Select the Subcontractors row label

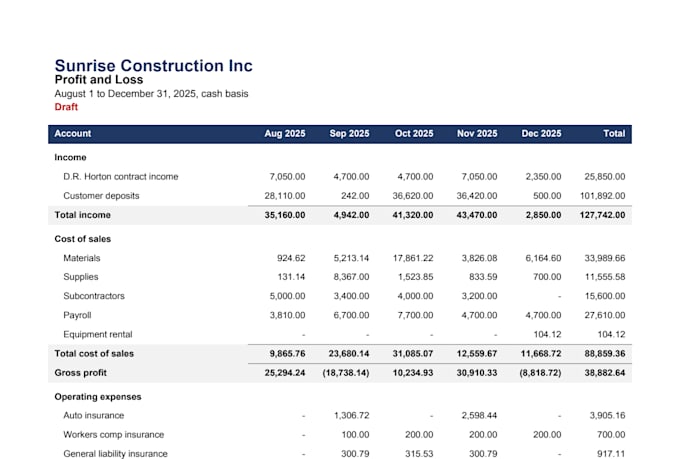pos(94,296)
